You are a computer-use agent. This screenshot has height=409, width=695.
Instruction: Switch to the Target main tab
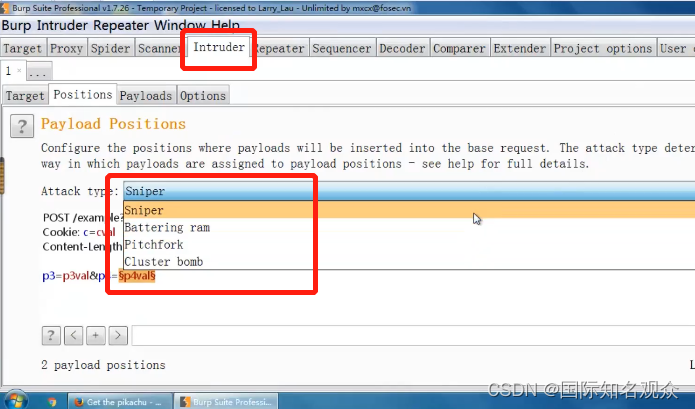(x=23, y=48)
